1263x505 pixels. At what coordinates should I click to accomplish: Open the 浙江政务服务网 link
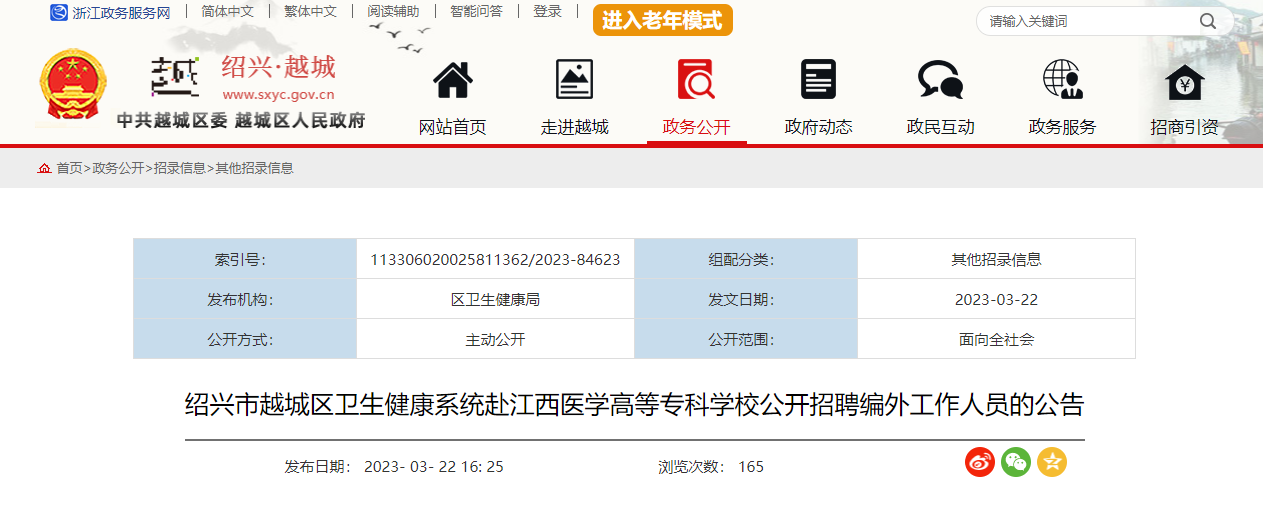(x=121, y=12)
